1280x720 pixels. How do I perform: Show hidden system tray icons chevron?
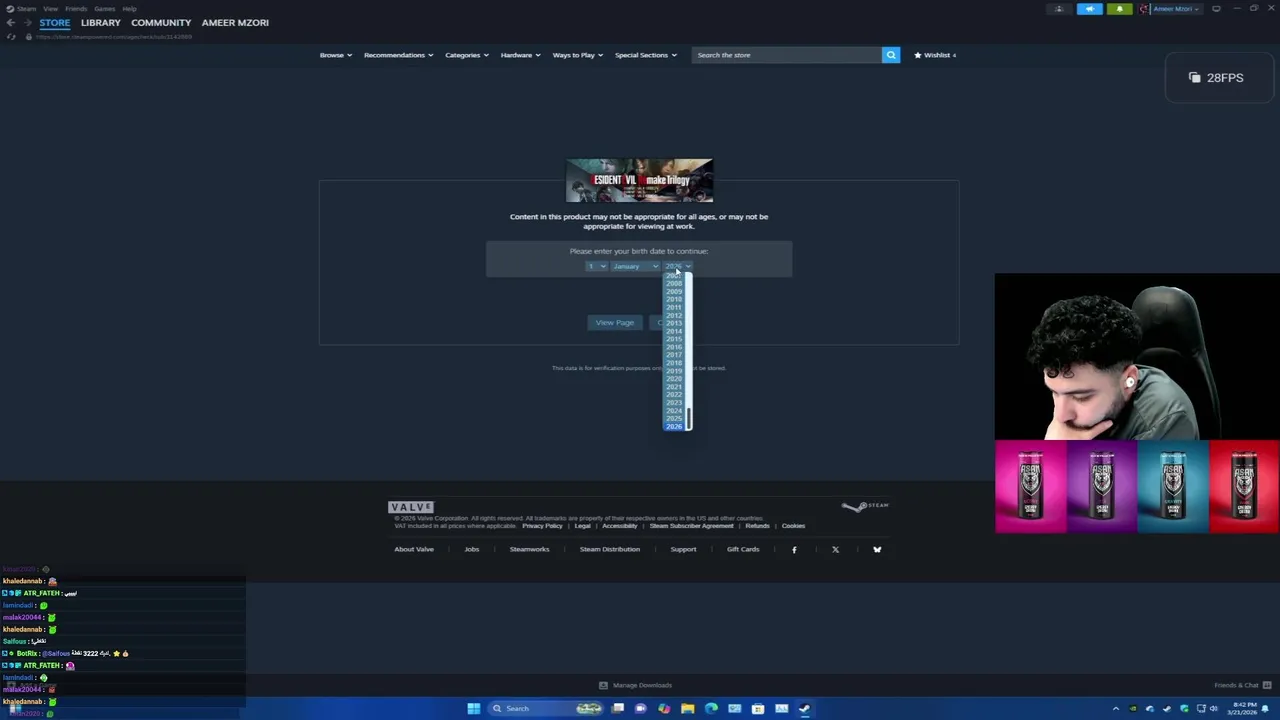point(1116,709)
